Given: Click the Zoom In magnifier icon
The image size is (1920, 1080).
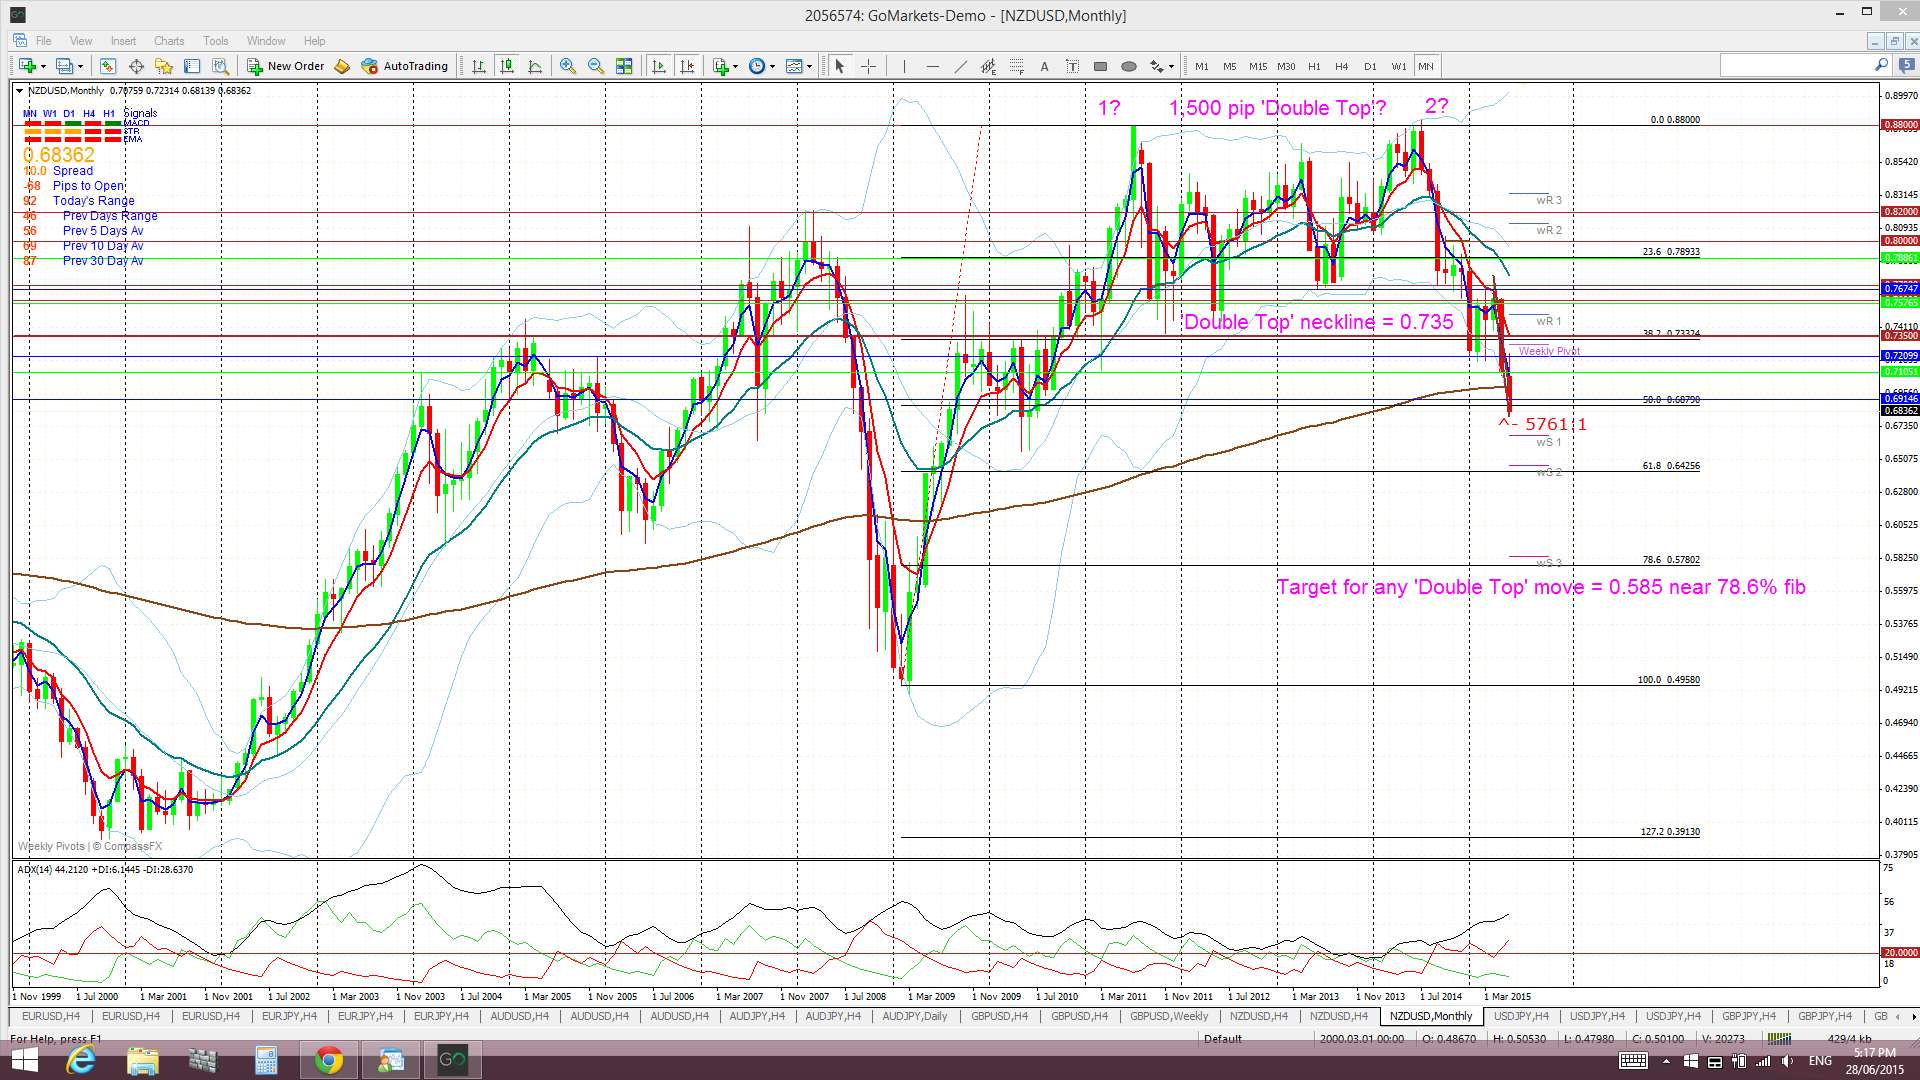Looking at the screenshot, I should (x=568, y=66).
